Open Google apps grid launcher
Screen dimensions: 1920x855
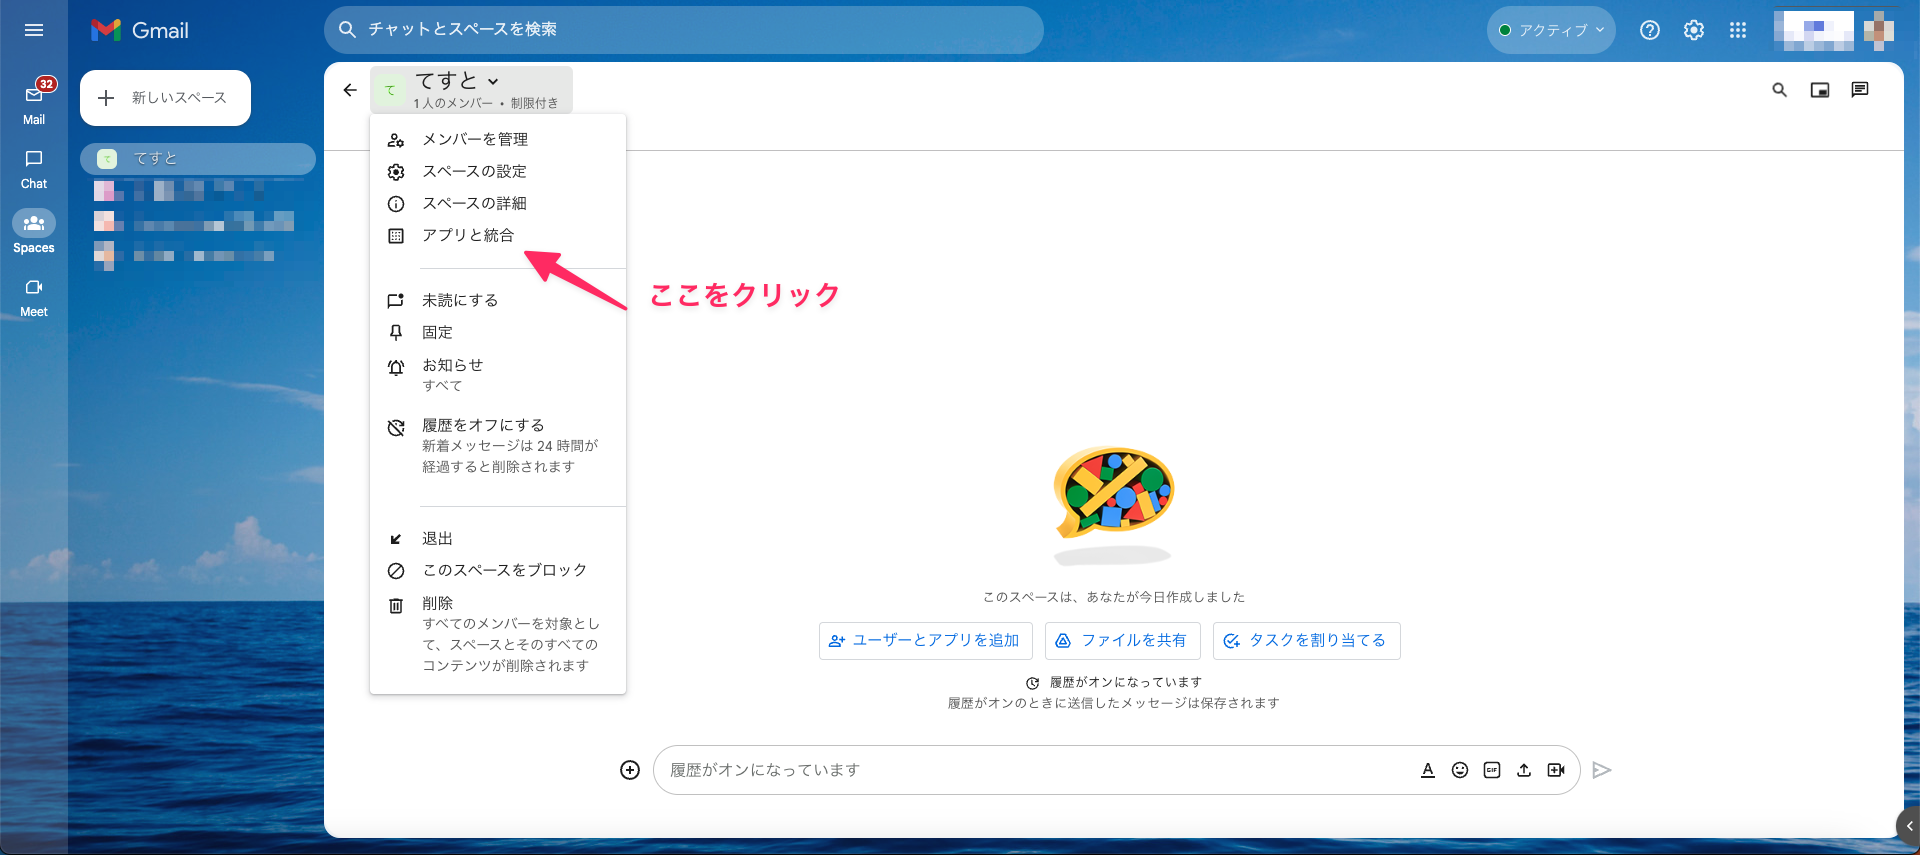click(1738, 30)
